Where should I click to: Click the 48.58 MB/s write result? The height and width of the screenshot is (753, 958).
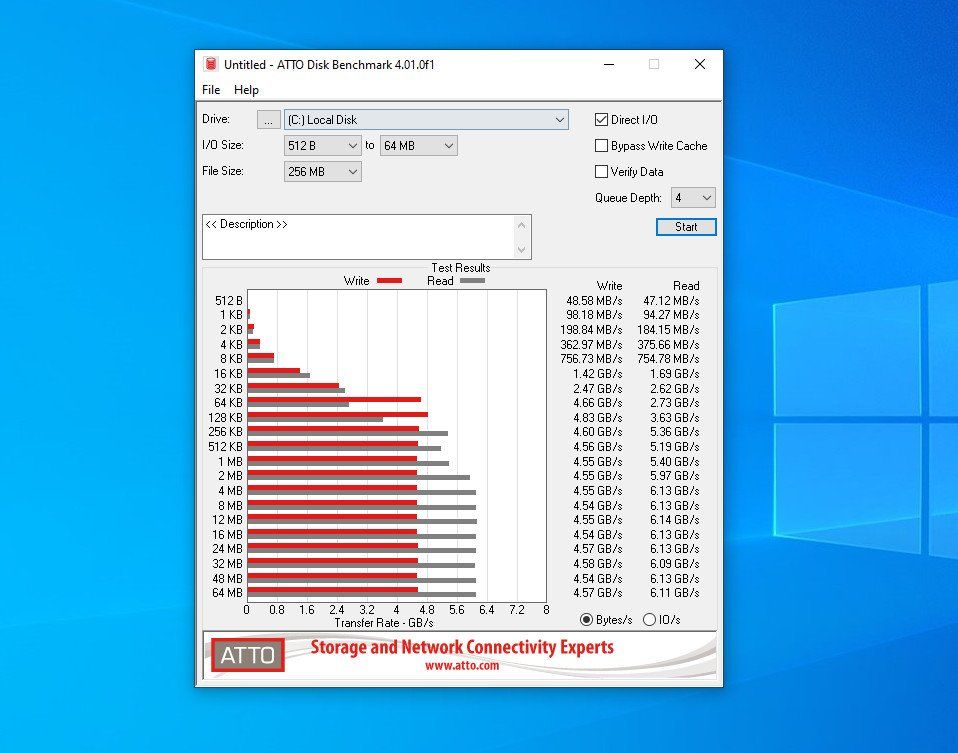coord(594,301)
